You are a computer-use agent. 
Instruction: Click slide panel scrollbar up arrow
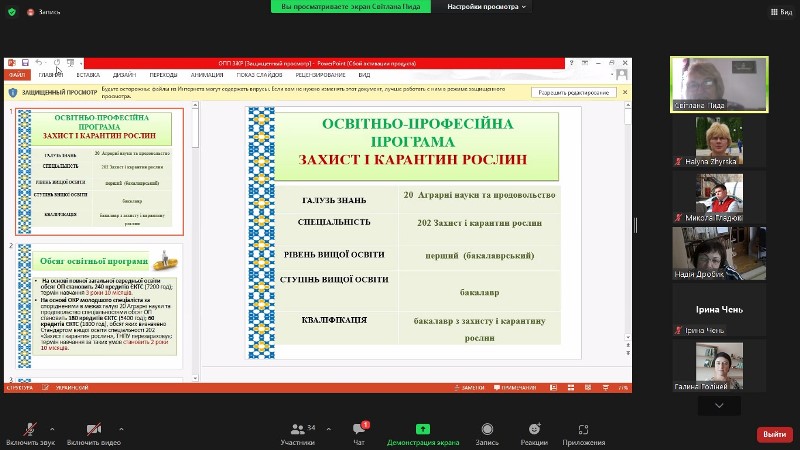(x=195, y=105)
